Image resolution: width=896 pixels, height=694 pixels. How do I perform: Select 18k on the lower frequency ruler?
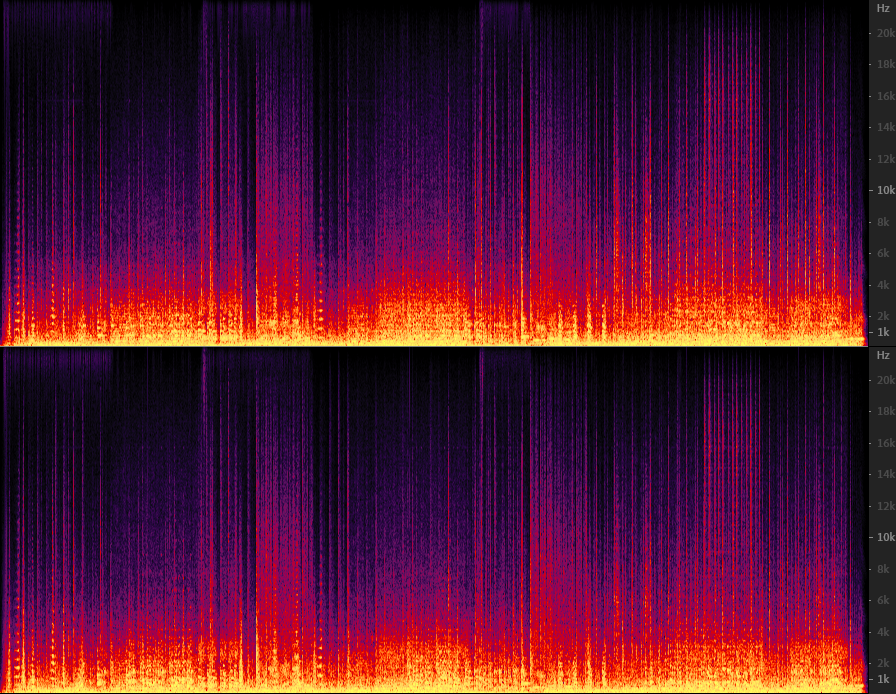(x=885, y=411)
